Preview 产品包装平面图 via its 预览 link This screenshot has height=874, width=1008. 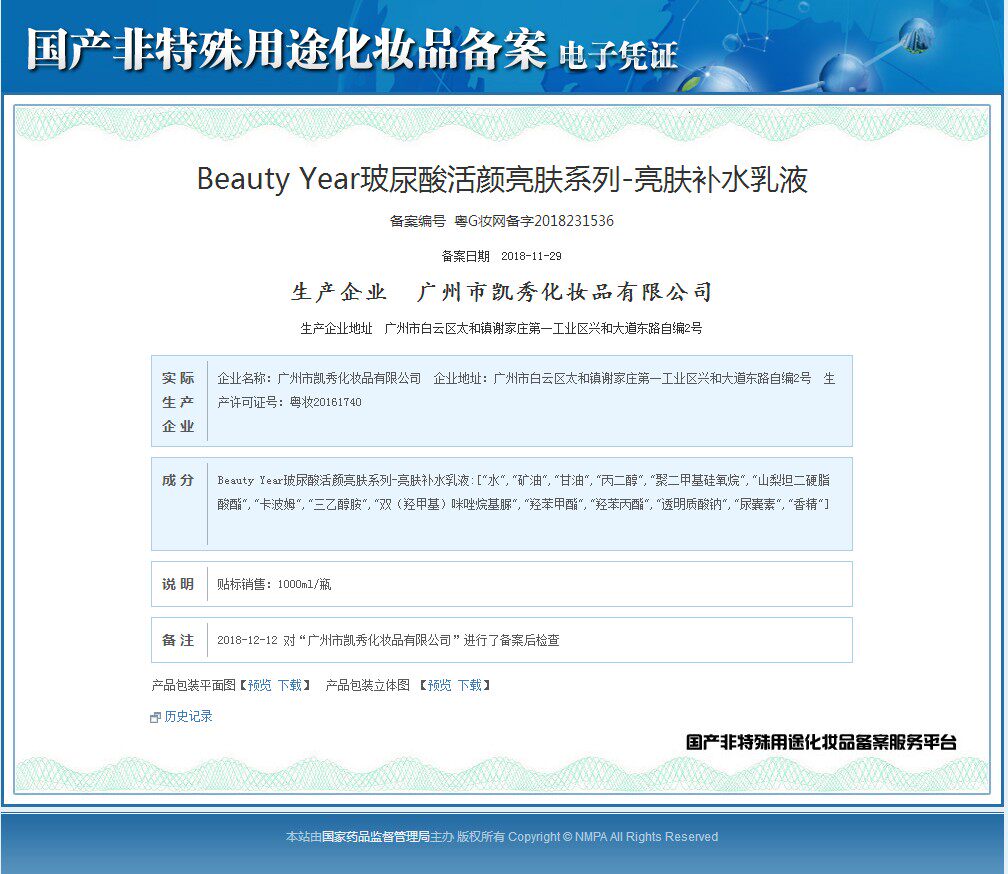click(x=260, y=686)
